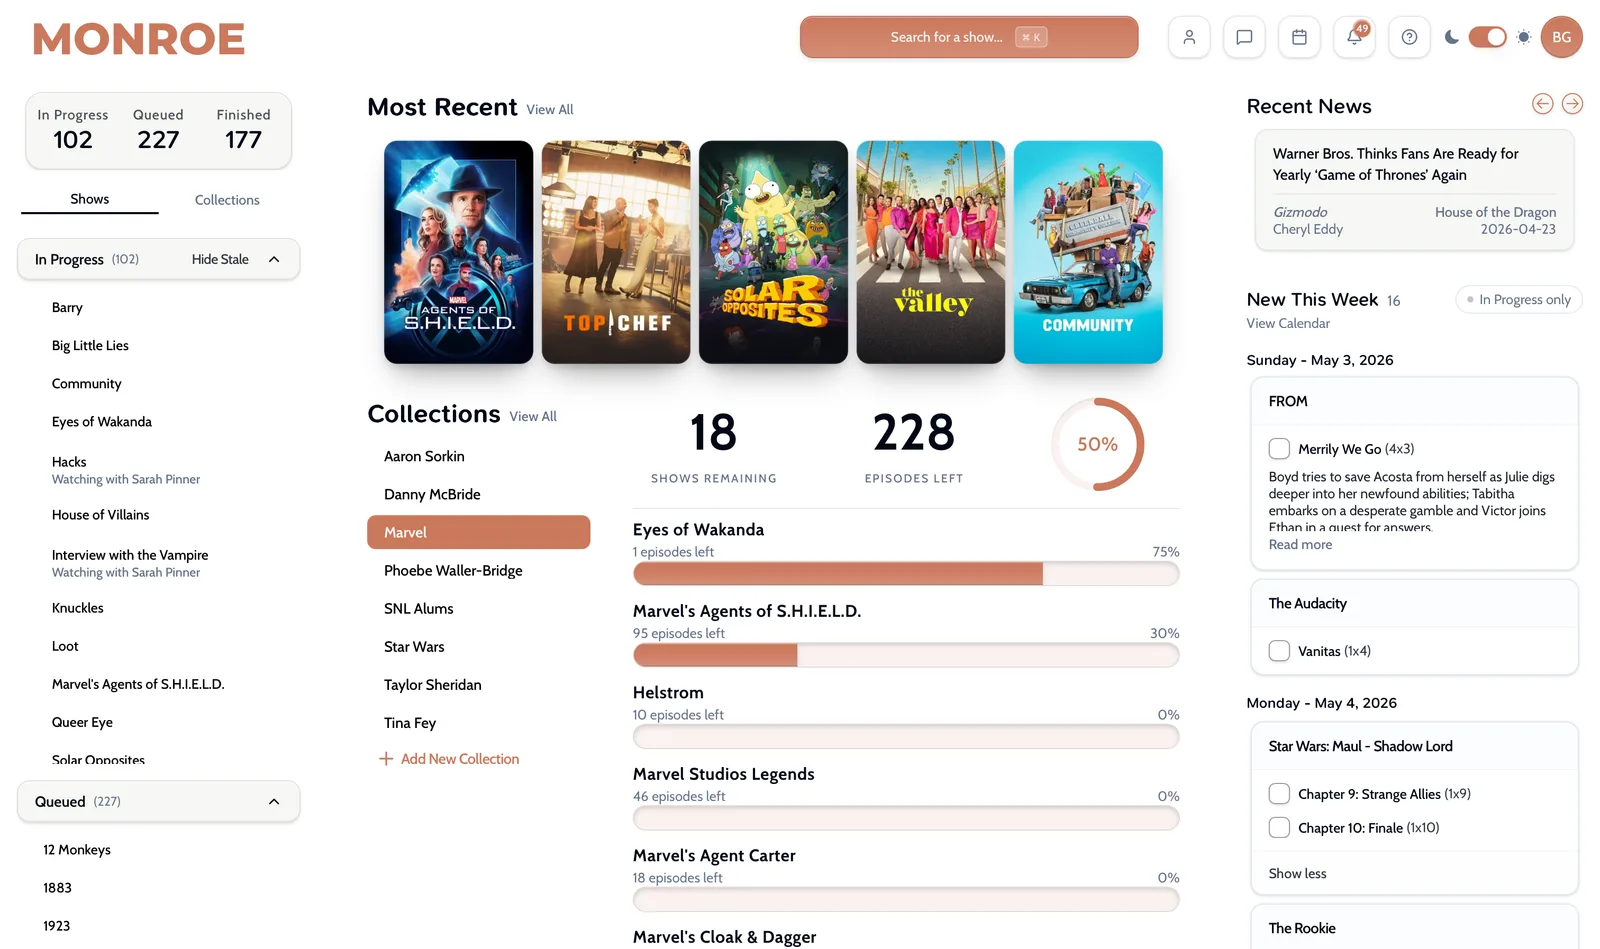Click Marvel's Agents of S.H.I.E.L.D. progress bar
Screen dimensions: 1600x949
pyautogui.click(x=905, y=655)
